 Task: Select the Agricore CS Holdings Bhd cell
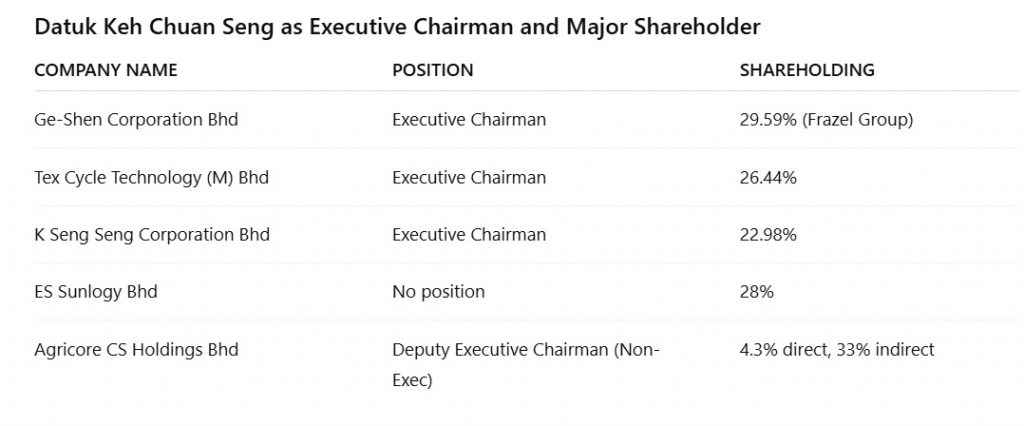(136, 350)
